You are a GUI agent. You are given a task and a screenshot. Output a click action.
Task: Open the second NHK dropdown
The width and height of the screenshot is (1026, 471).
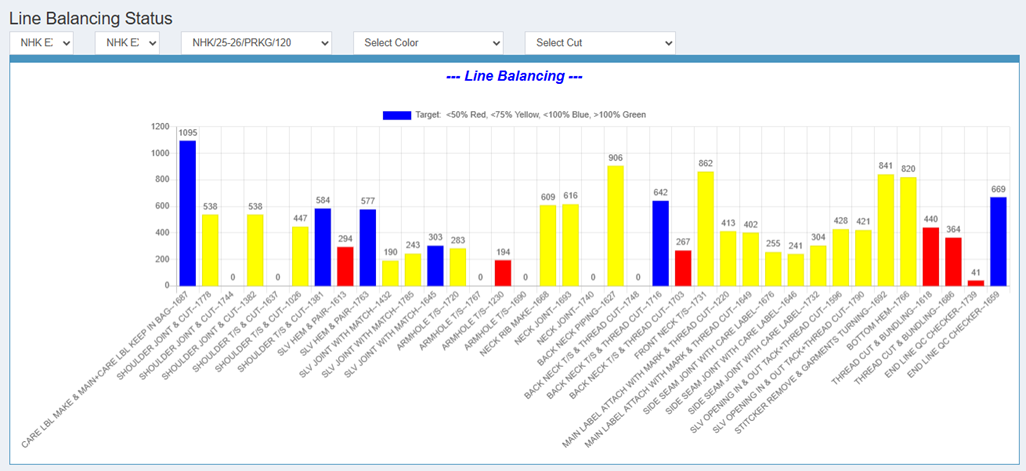(127, 43)
